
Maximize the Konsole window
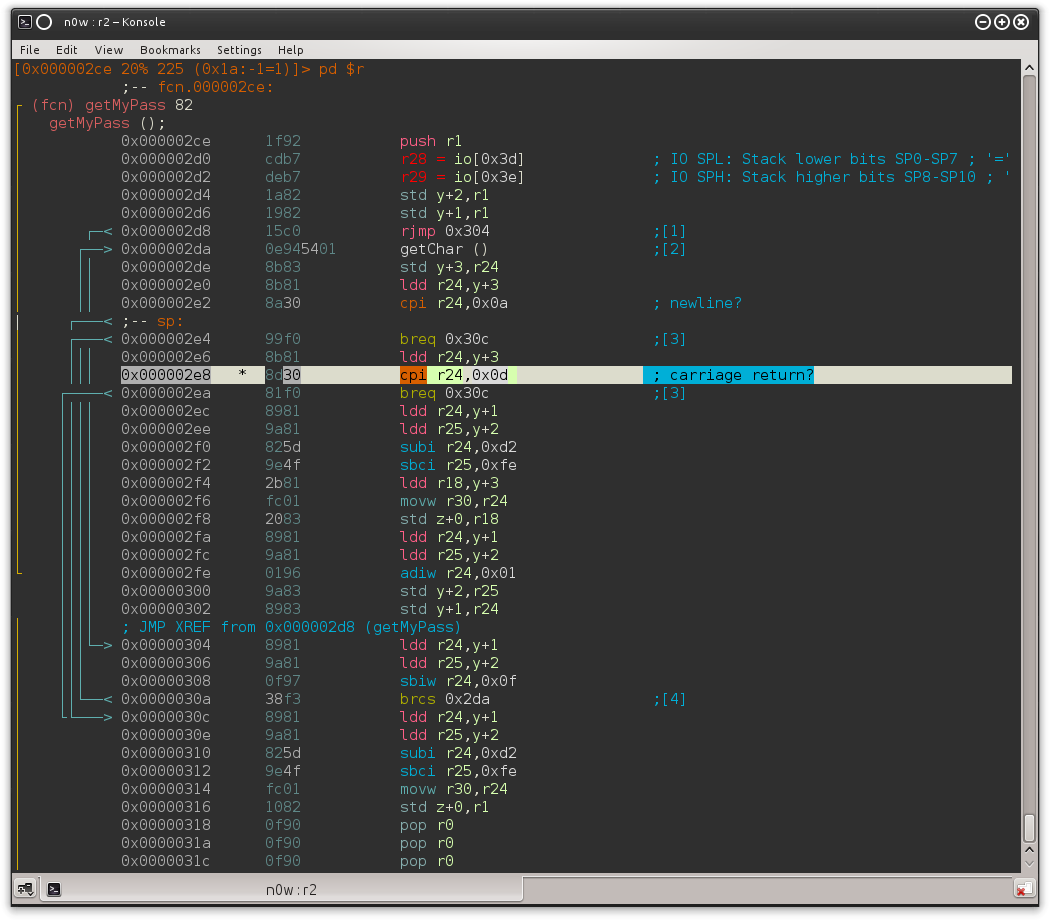click(x=1001, y=21)
